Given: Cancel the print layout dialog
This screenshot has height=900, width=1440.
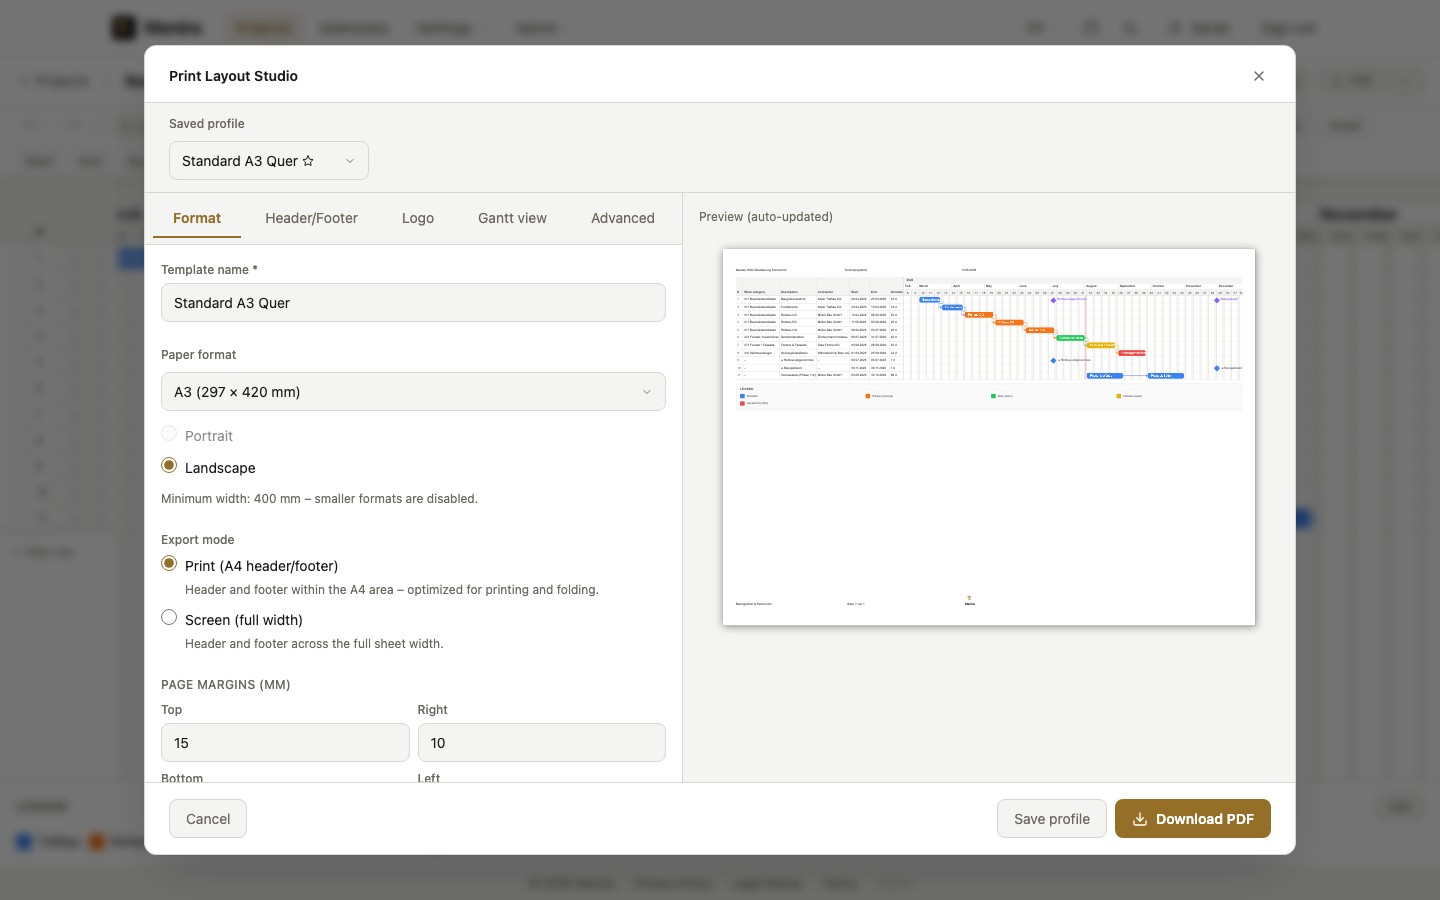Looking at the screenshot, I should click(x=208, y=819).
